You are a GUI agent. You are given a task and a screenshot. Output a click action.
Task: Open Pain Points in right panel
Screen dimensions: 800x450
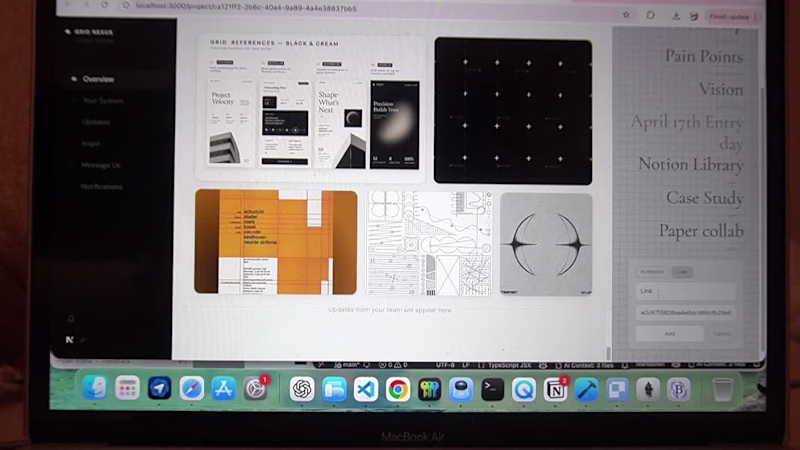click(704, 57)
